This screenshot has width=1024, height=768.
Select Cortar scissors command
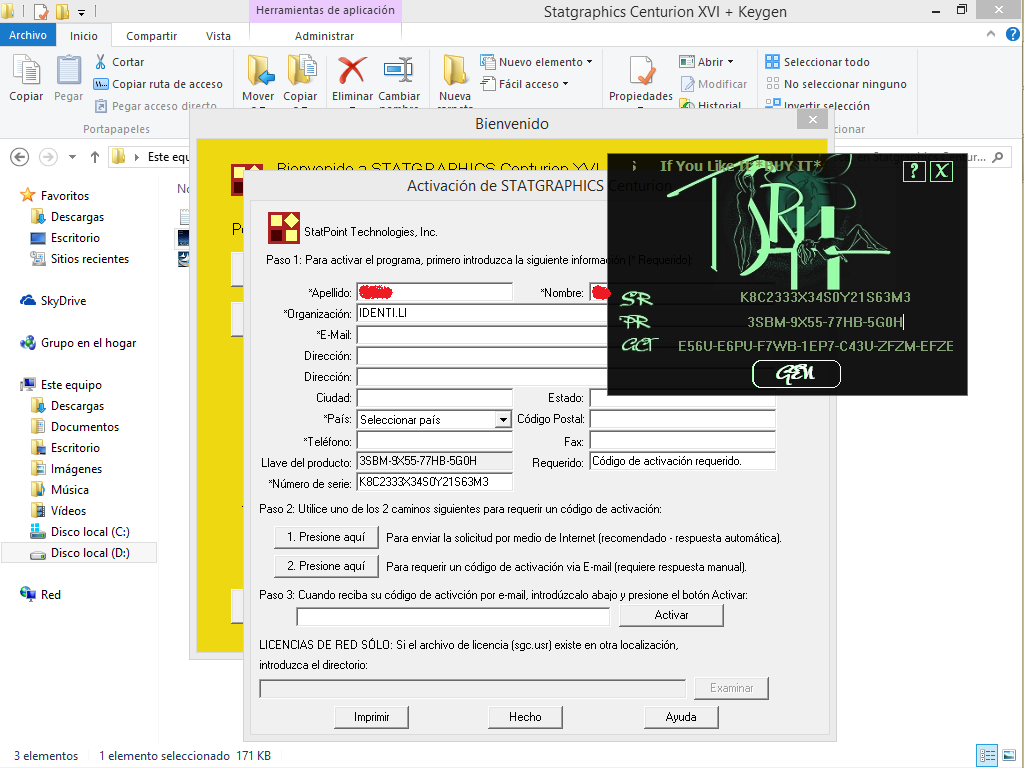120,62
